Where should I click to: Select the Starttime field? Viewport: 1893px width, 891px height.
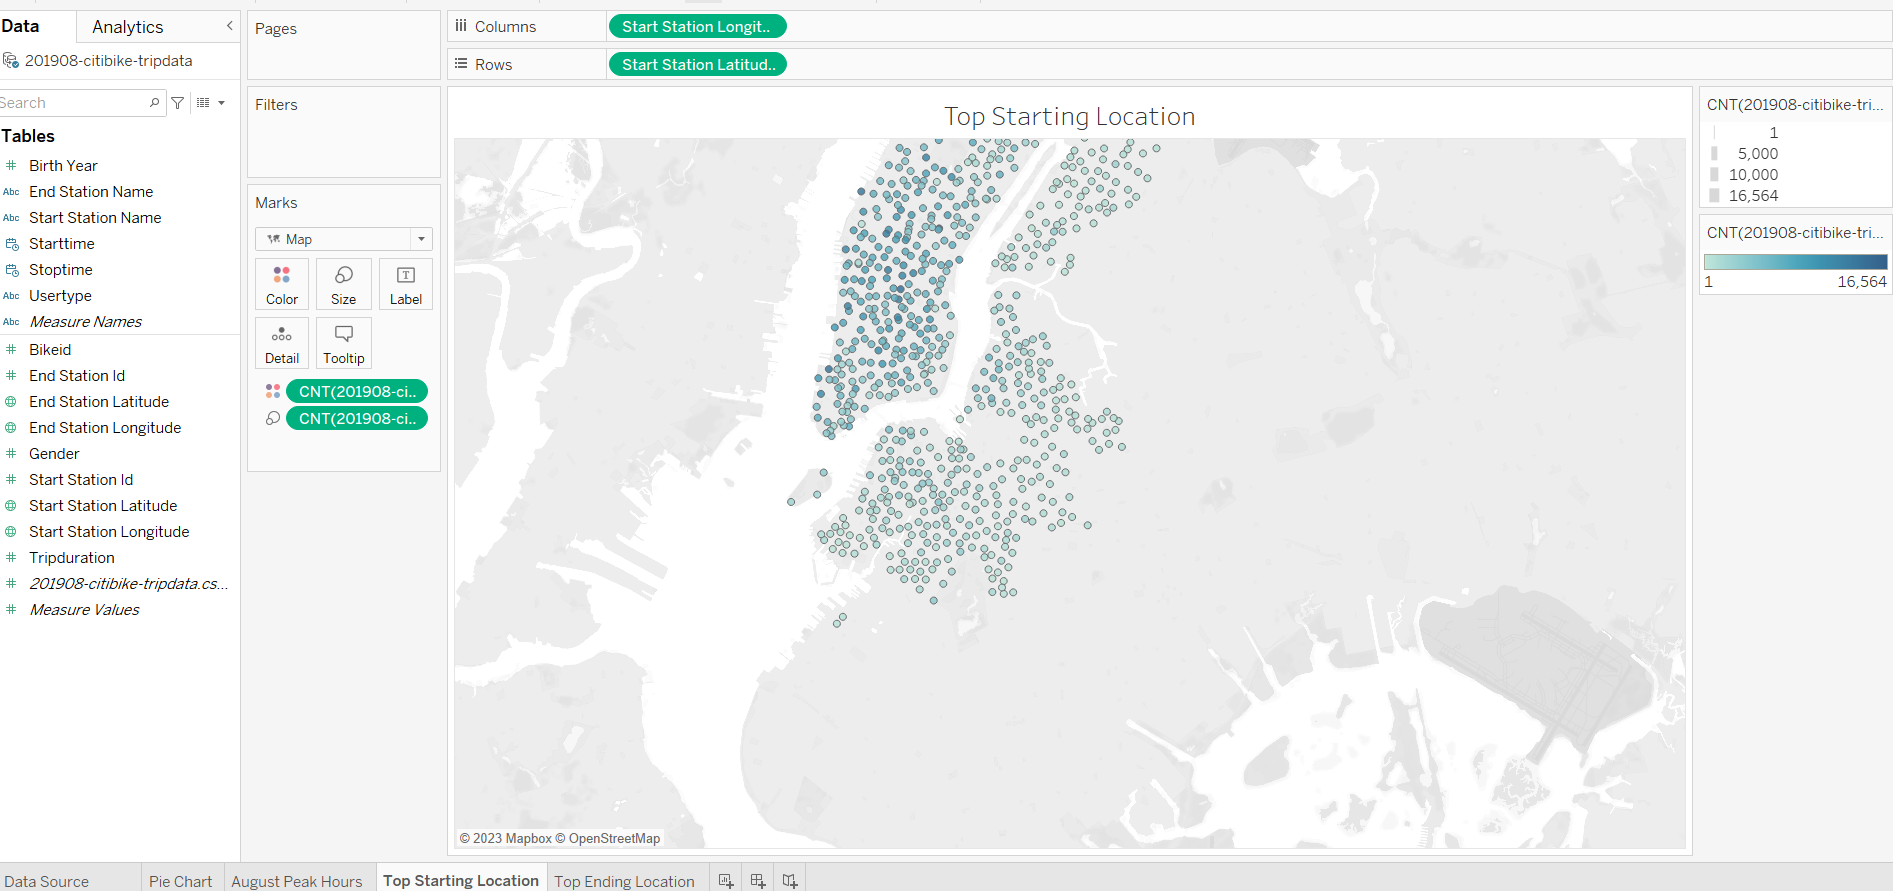pyautogui.click(x=62, y=244)
